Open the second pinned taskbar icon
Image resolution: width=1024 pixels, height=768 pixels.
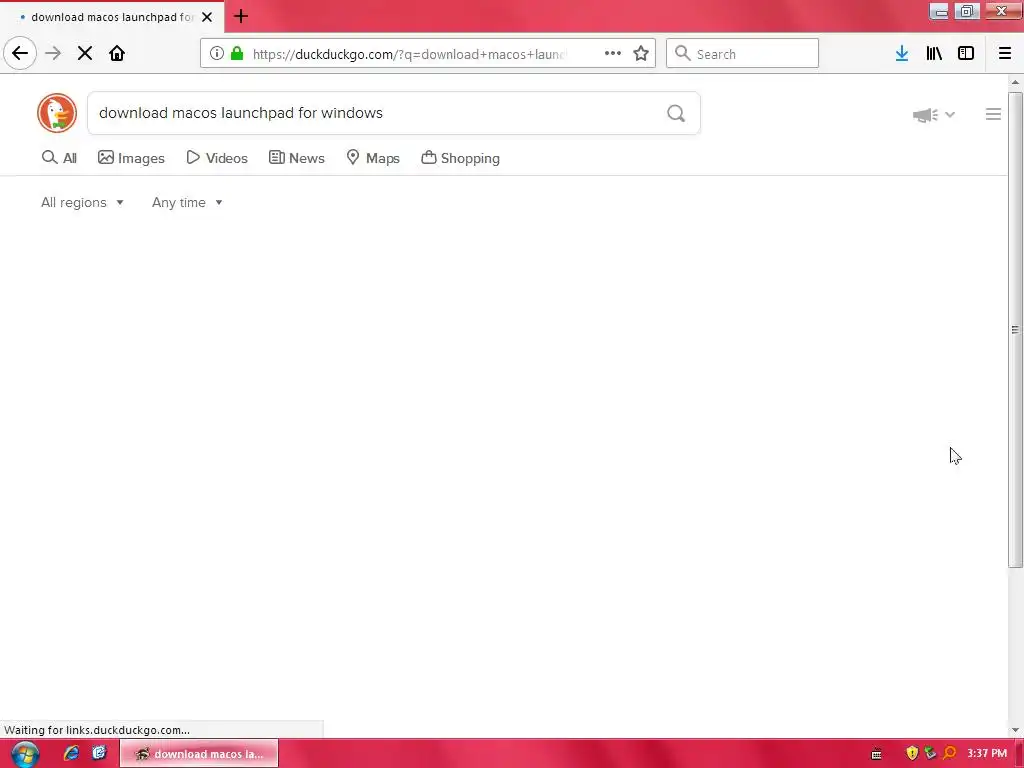coord(99,753)
